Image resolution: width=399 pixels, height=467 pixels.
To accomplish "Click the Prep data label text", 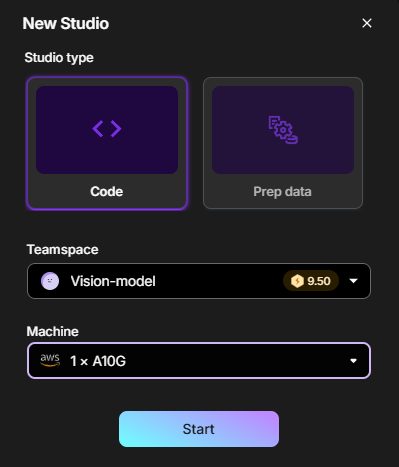I will [x=282, y=192].
